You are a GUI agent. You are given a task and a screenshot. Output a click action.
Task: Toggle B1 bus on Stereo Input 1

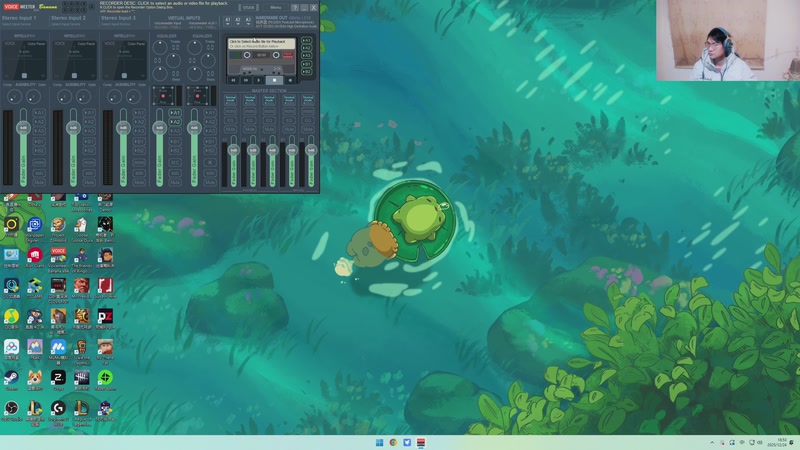tap(39, 141)
